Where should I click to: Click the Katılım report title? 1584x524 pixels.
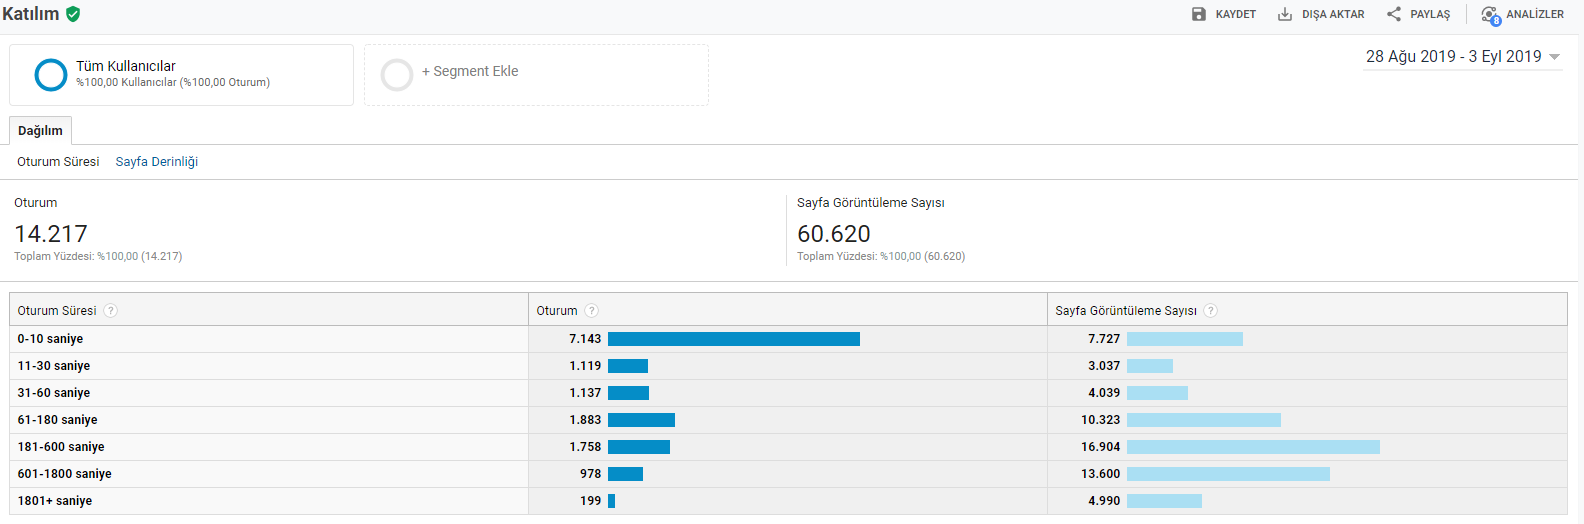click(x=31, y=14)
